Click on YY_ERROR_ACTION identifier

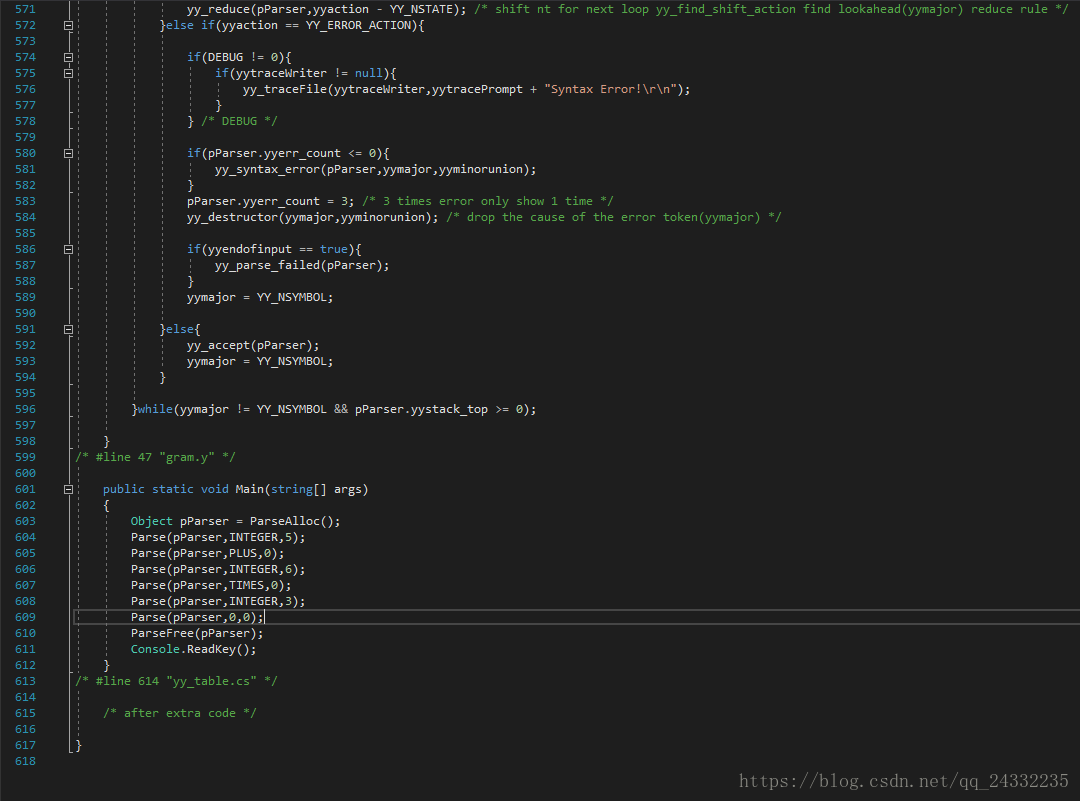(x=358, y=25)
